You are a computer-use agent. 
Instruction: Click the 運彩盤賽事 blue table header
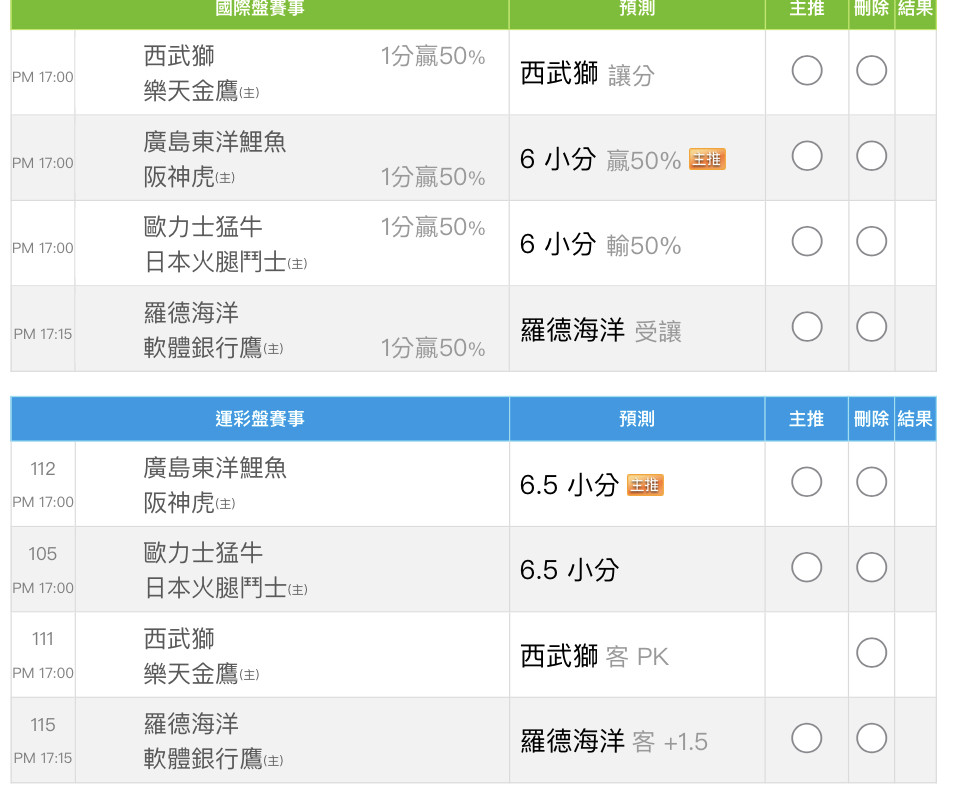click(x=260, y=419)
